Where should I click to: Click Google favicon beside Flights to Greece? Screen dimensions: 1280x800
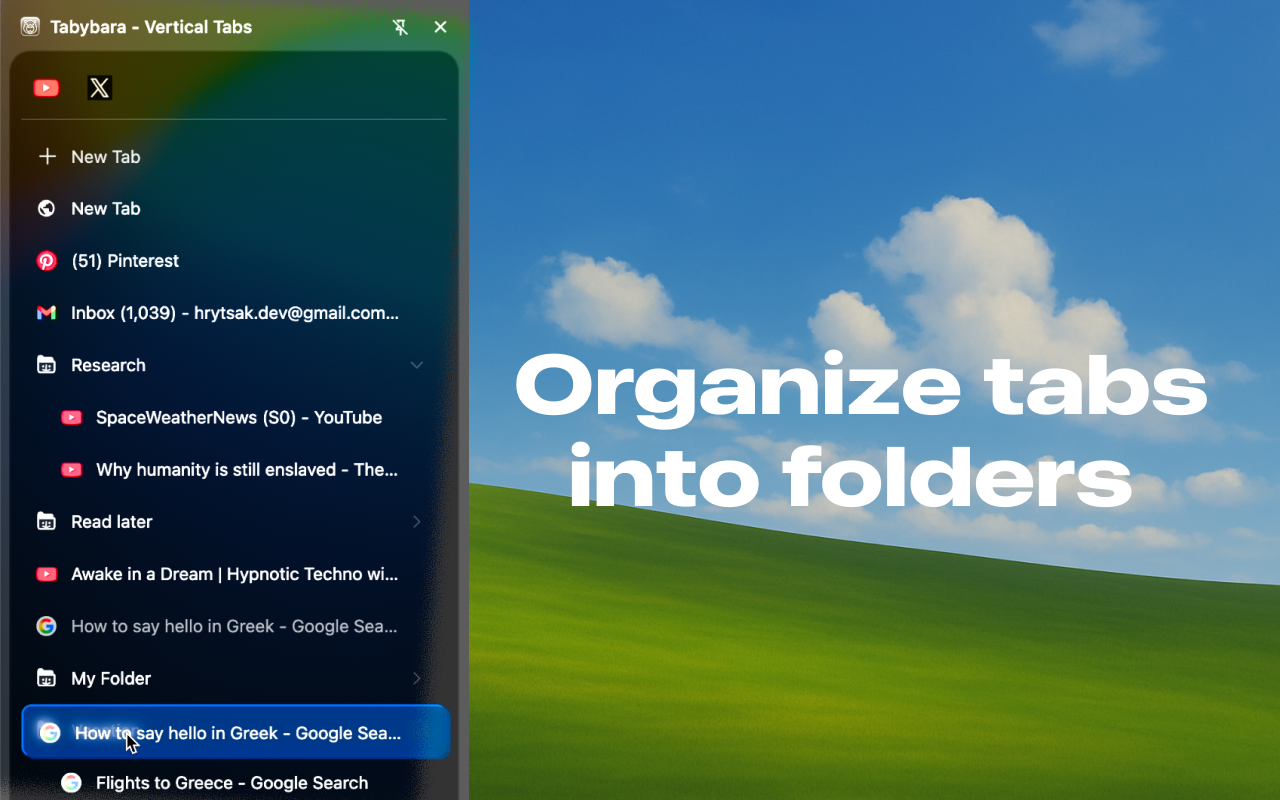coord(71,783)
